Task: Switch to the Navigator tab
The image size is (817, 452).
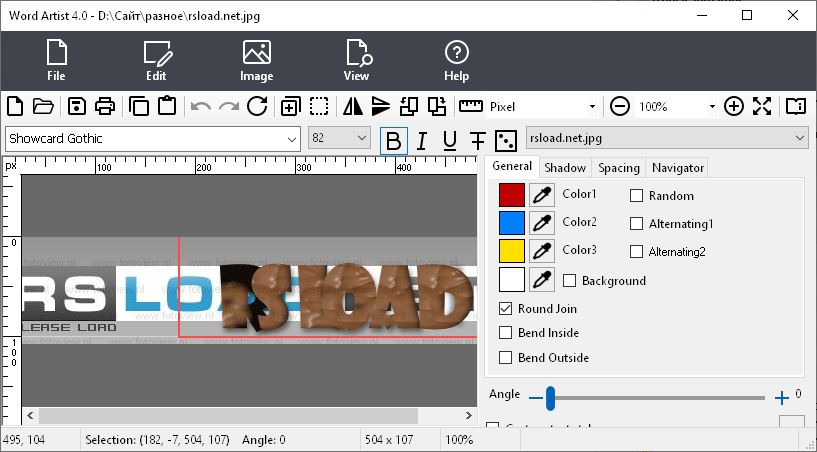Action: click(677, 168)
